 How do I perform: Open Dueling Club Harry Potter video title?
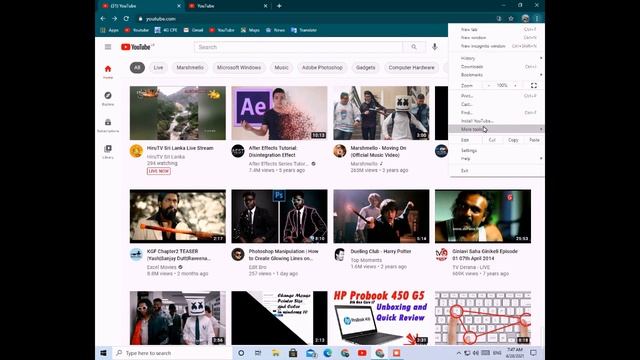click(x=381, y=251)
